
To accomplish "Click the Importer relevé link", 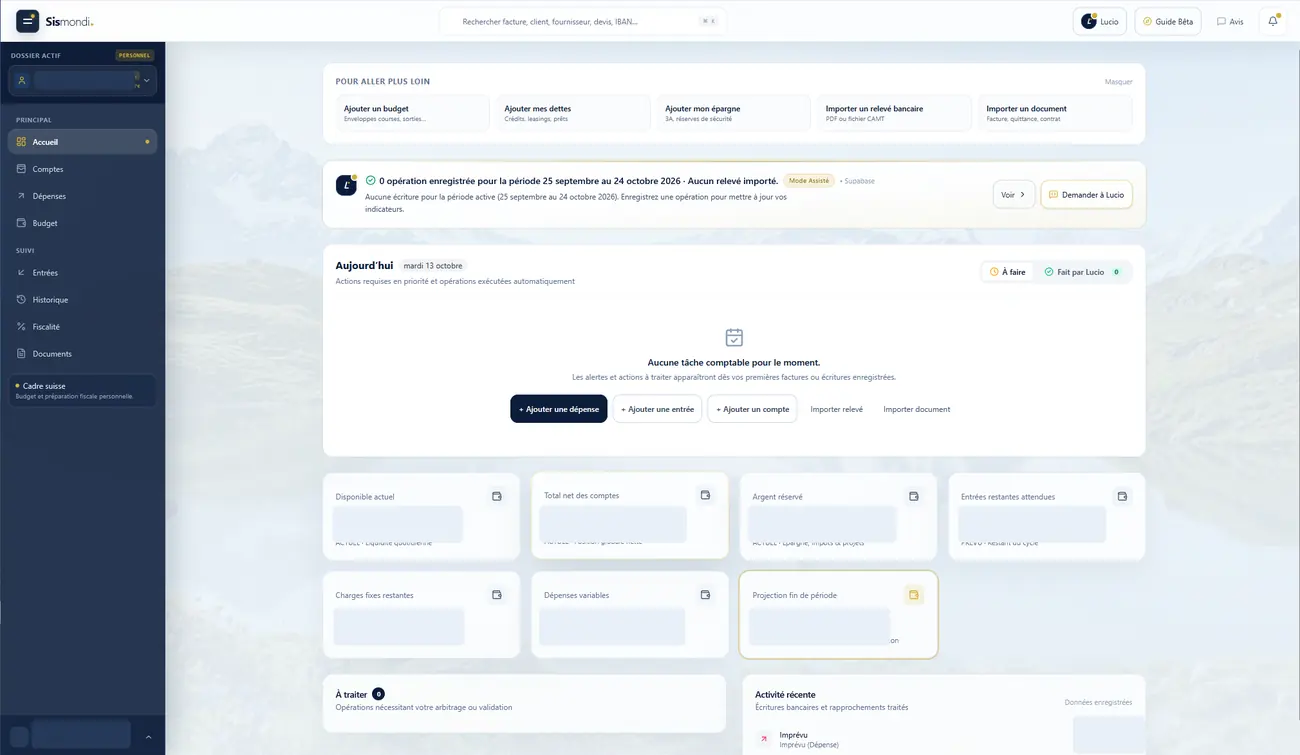I will pos(837,409).
